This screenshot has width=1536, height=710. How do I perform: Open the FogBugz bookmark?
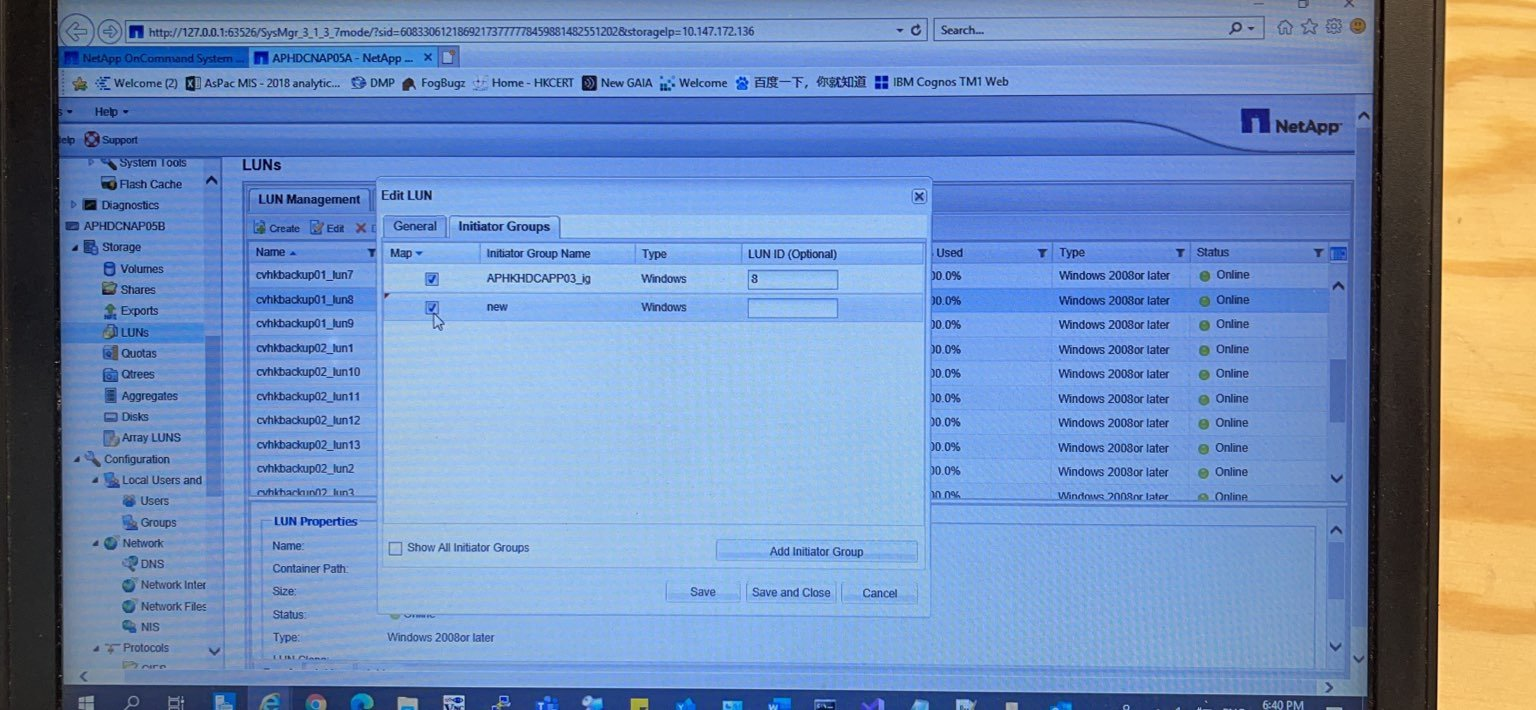click(433, 83)
